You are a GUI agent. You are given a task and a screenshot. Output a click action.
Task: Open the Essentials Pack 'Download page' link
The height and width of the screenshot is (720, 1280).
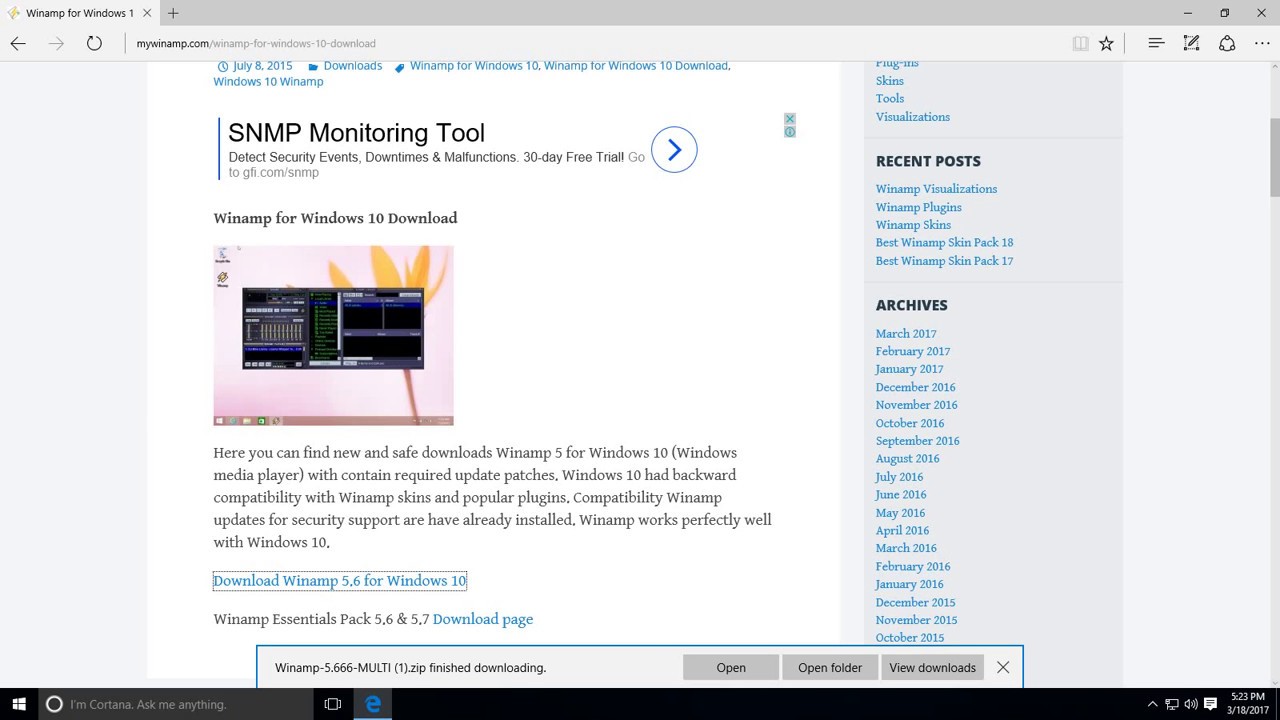(x=483, y=619)
